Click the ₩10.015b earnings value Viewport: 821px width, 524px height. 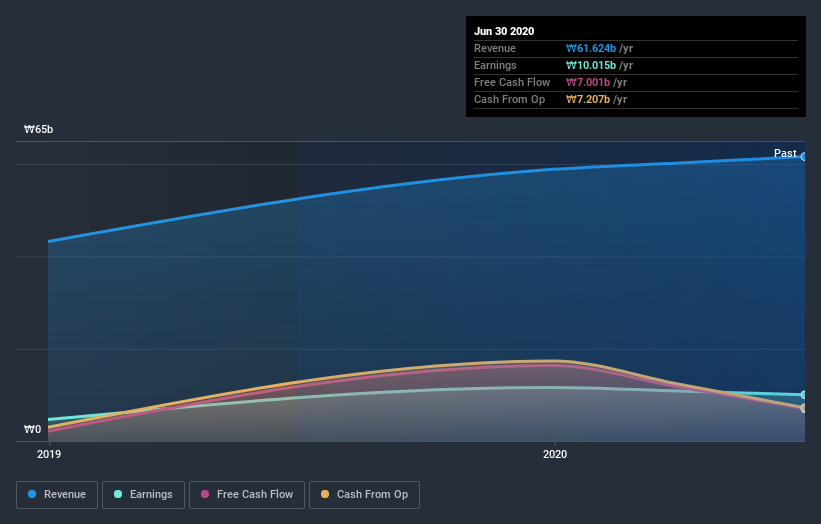tap(591, 65)
